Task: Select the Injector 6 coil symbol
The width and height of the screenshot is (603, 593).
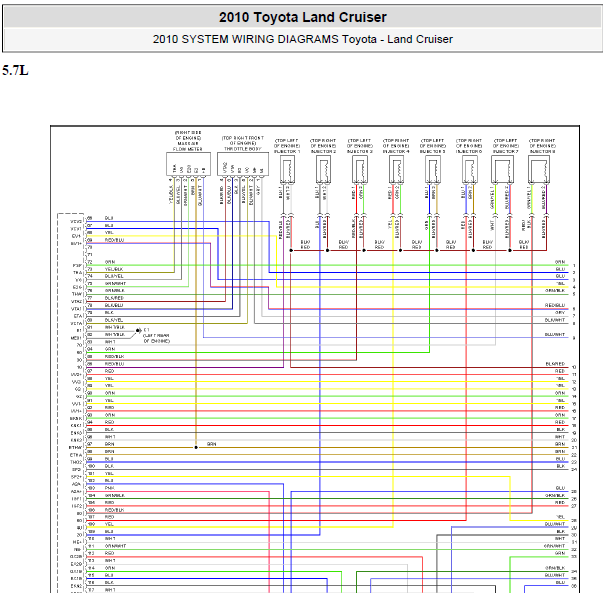Action: tap(470, 169)
